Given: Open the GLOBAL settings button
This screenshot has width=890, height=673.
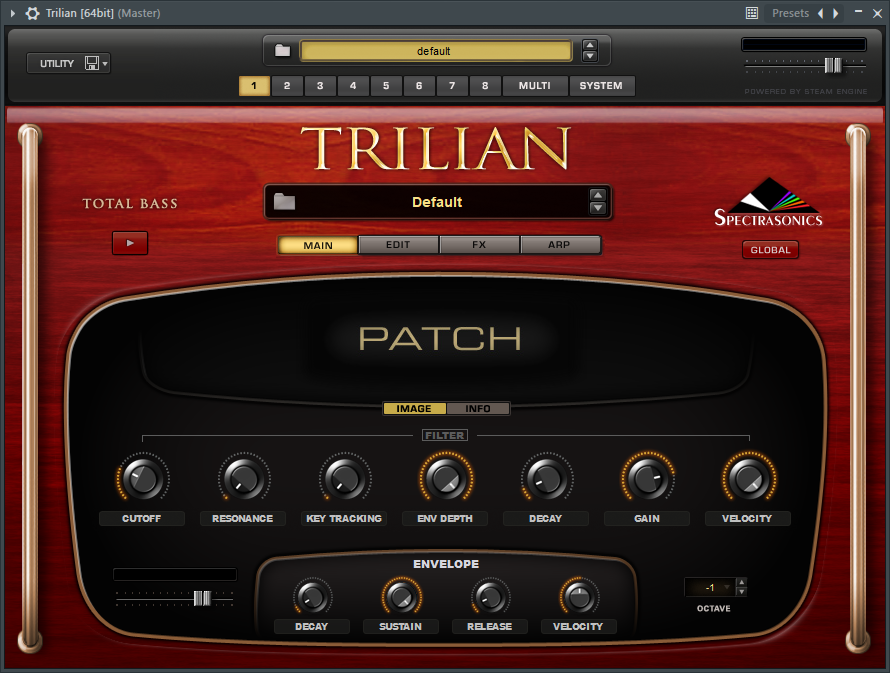Looking at the screenshot, I should click(x=770, y=250).
